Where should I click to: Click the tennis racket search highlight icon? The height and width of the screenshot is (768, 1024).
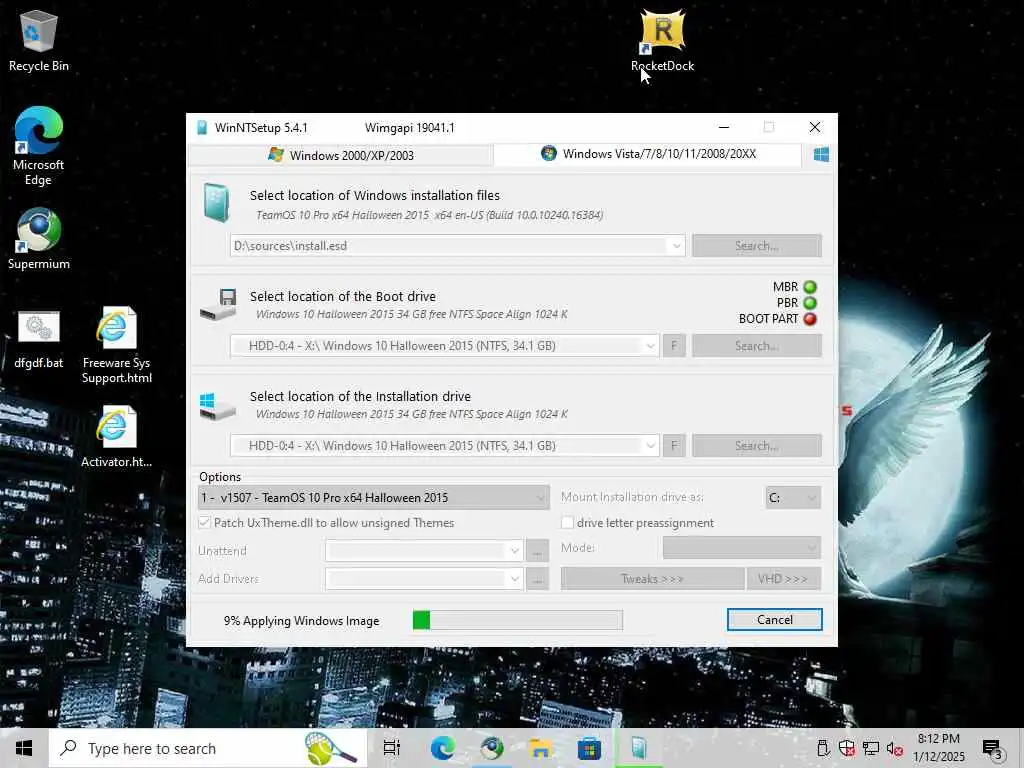point(331,748)
